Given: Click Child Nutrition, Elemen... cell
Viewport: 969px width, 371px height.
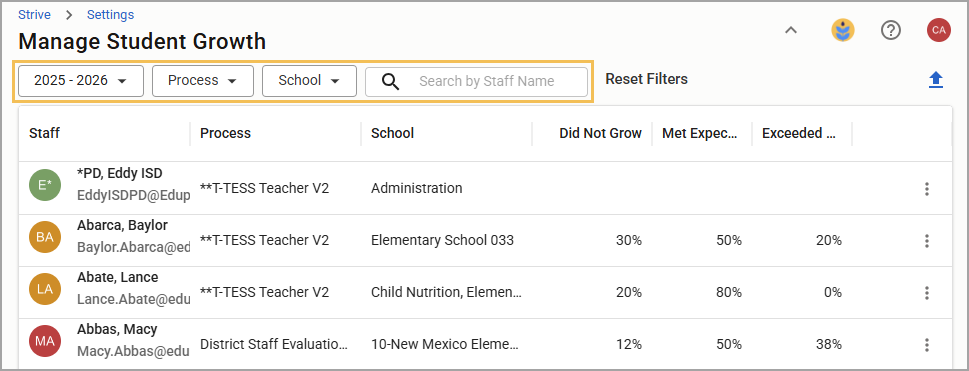Looking at the screenshot, I should point(446,292).
